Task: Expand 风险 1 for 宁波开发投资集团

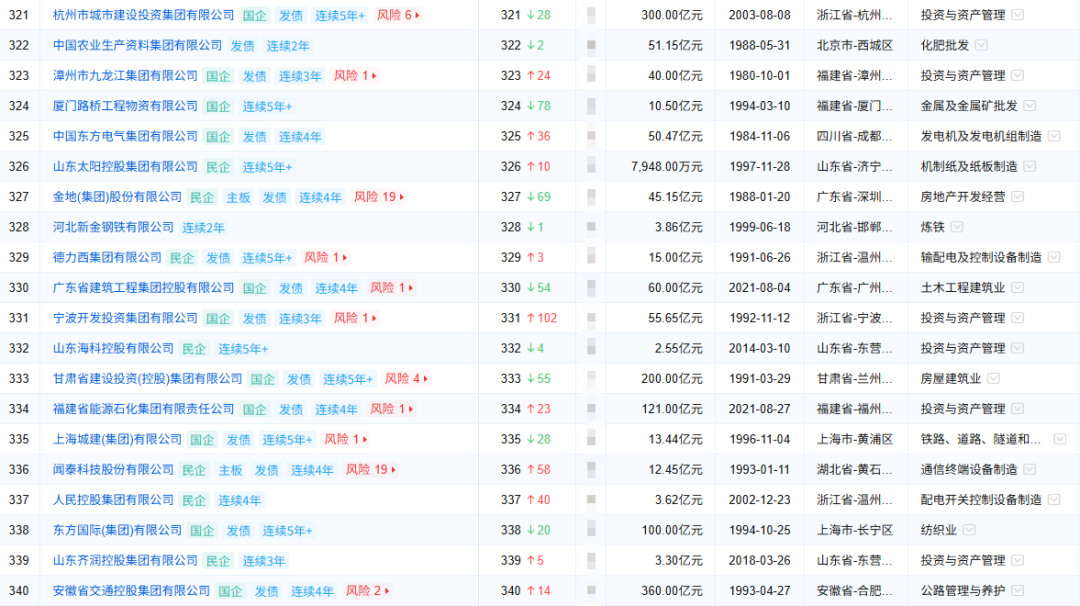Action: tap(355, 318)
